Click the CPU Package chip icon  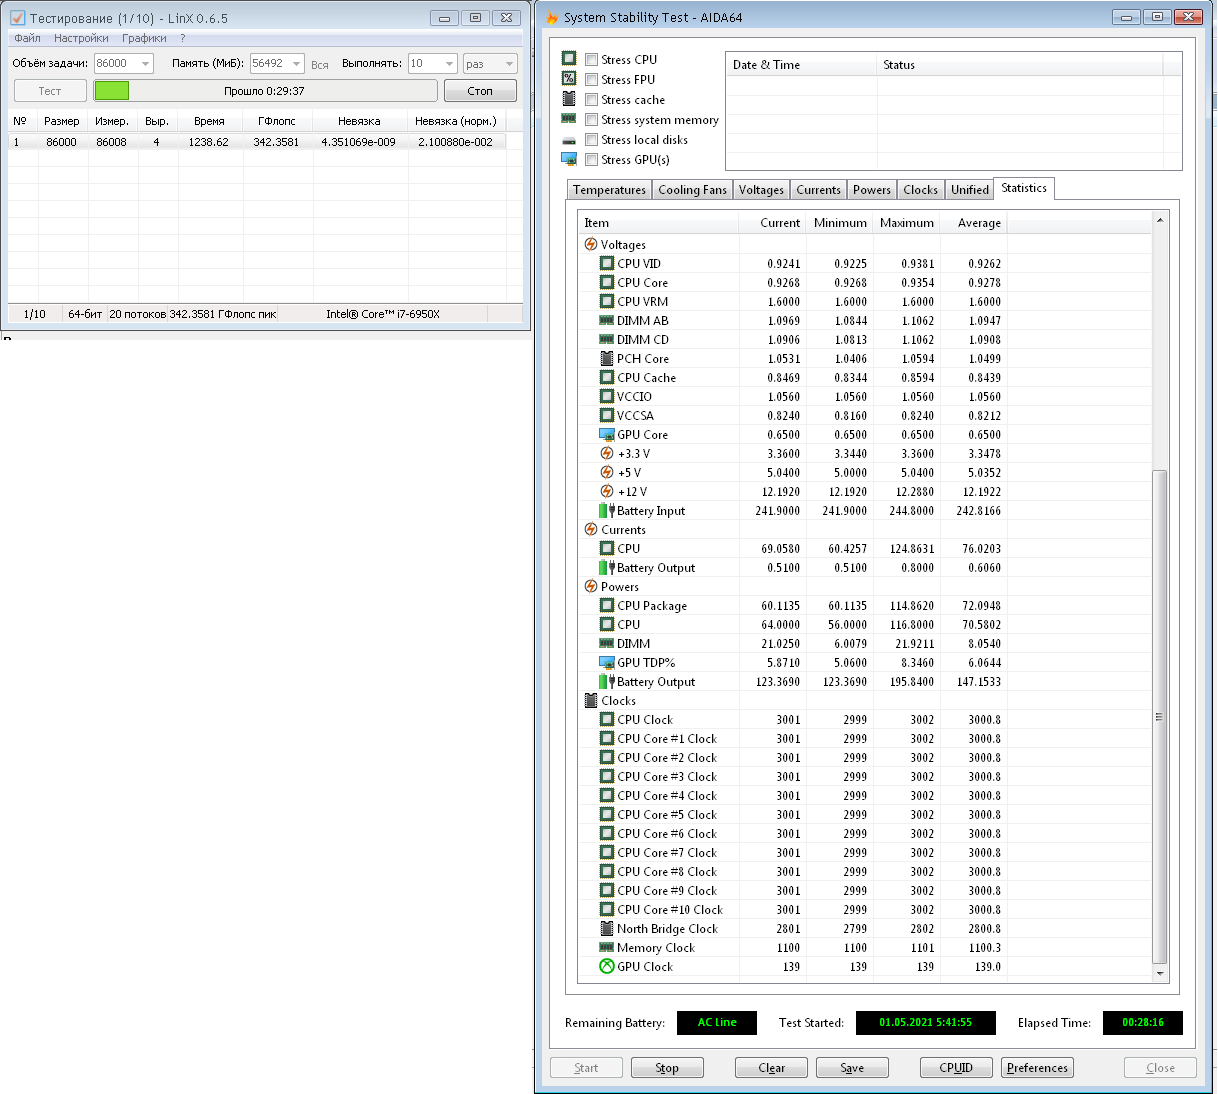[607, 605]
